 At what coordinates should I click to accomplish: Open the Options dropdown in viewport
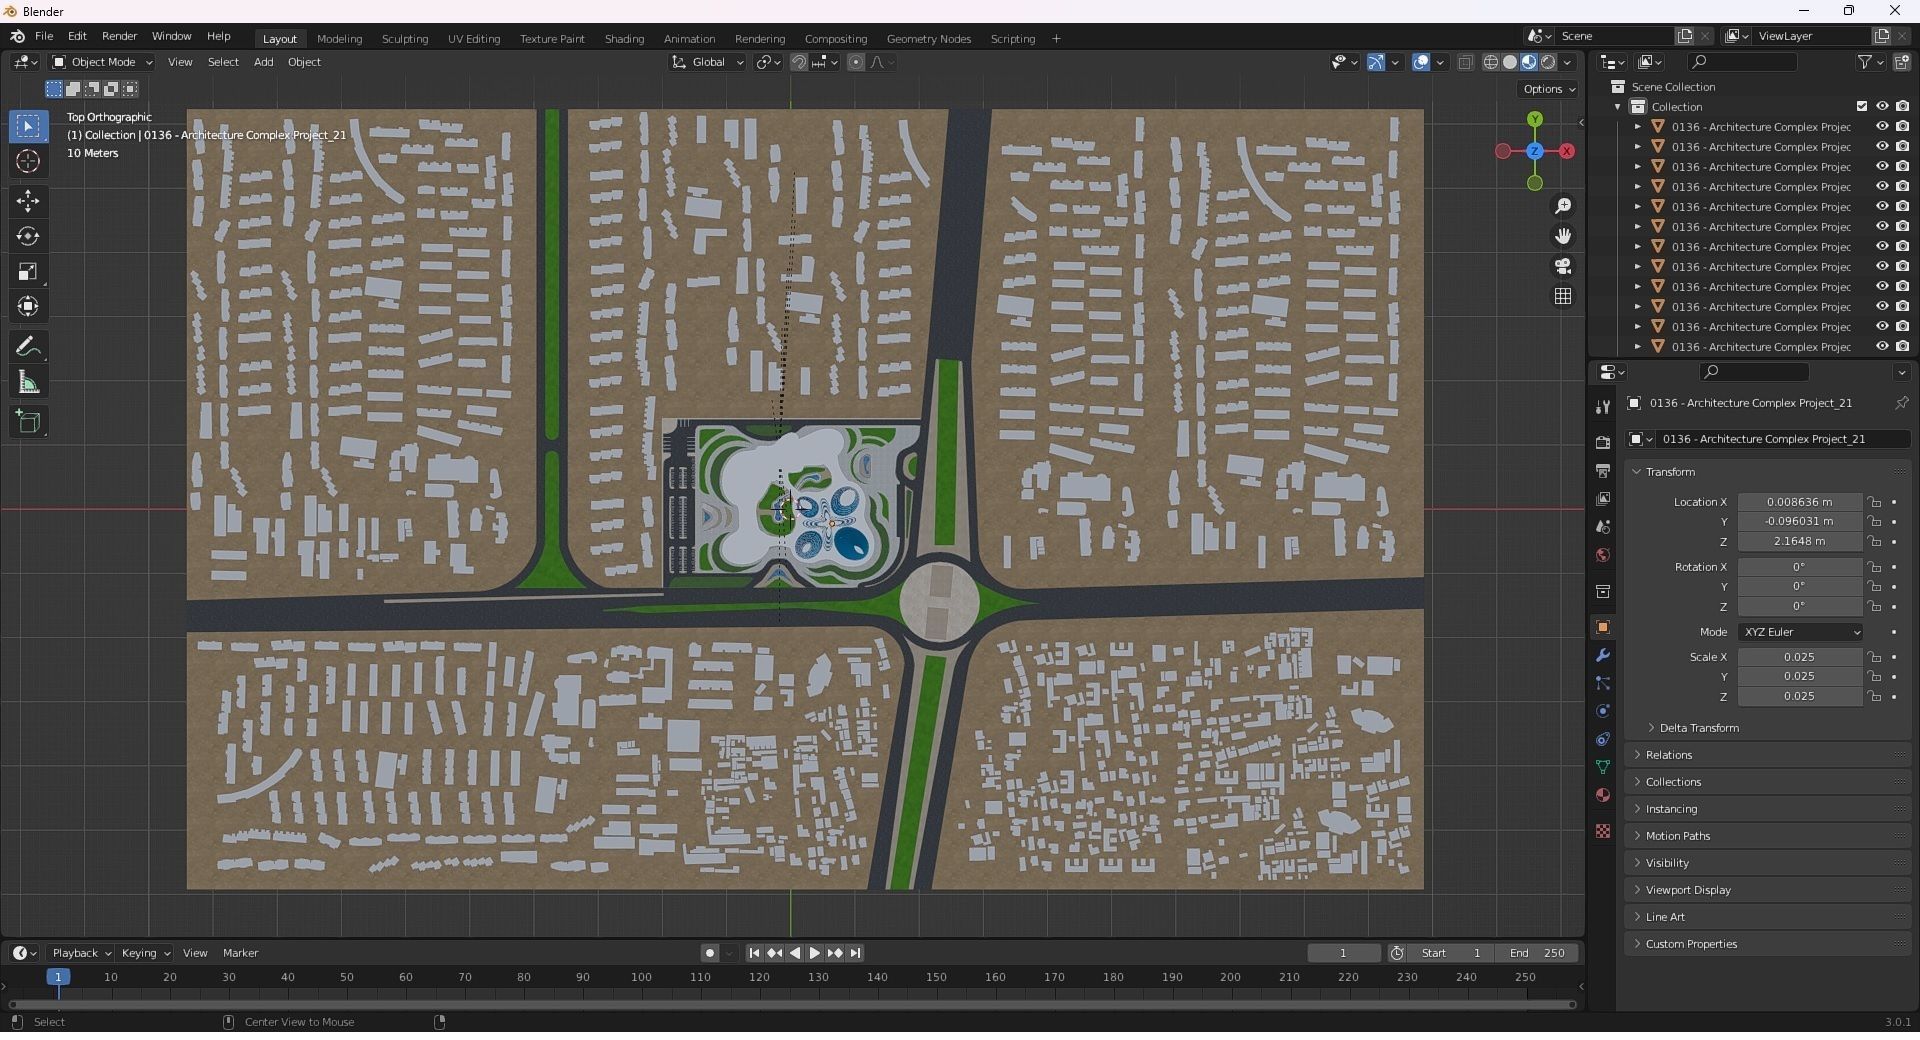click(1549, 89)
